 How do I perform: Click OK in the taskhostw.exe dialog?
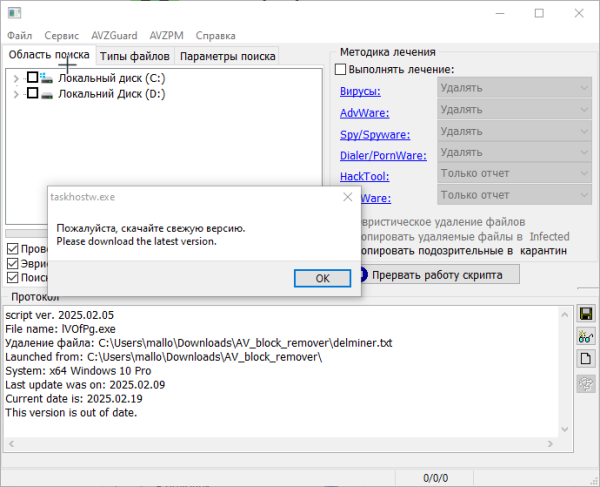pos(322,278)
